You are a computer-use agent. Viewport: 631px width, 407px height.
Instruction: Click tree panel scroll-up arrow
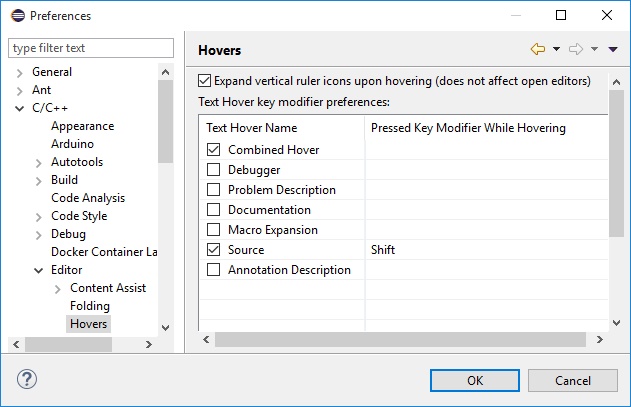point(165,72)
